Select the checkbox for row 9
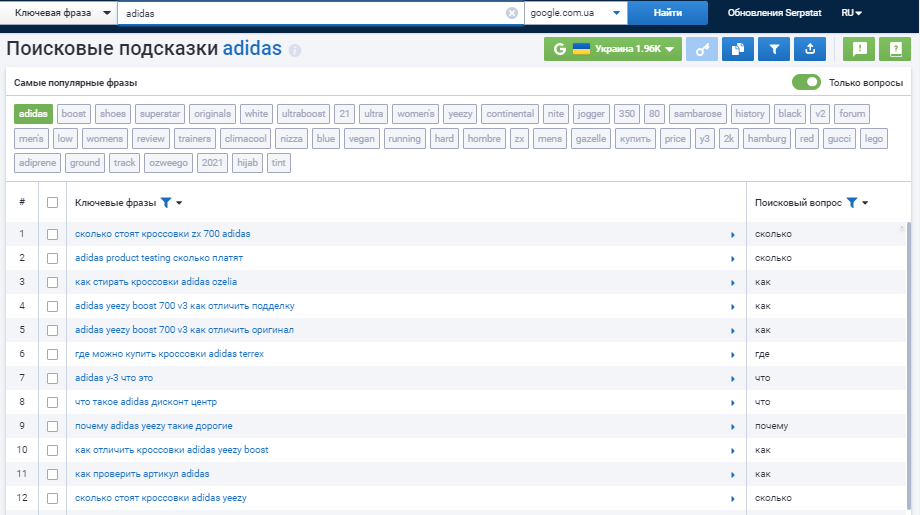This screenshot has width=920, height=515. (53, 426)
